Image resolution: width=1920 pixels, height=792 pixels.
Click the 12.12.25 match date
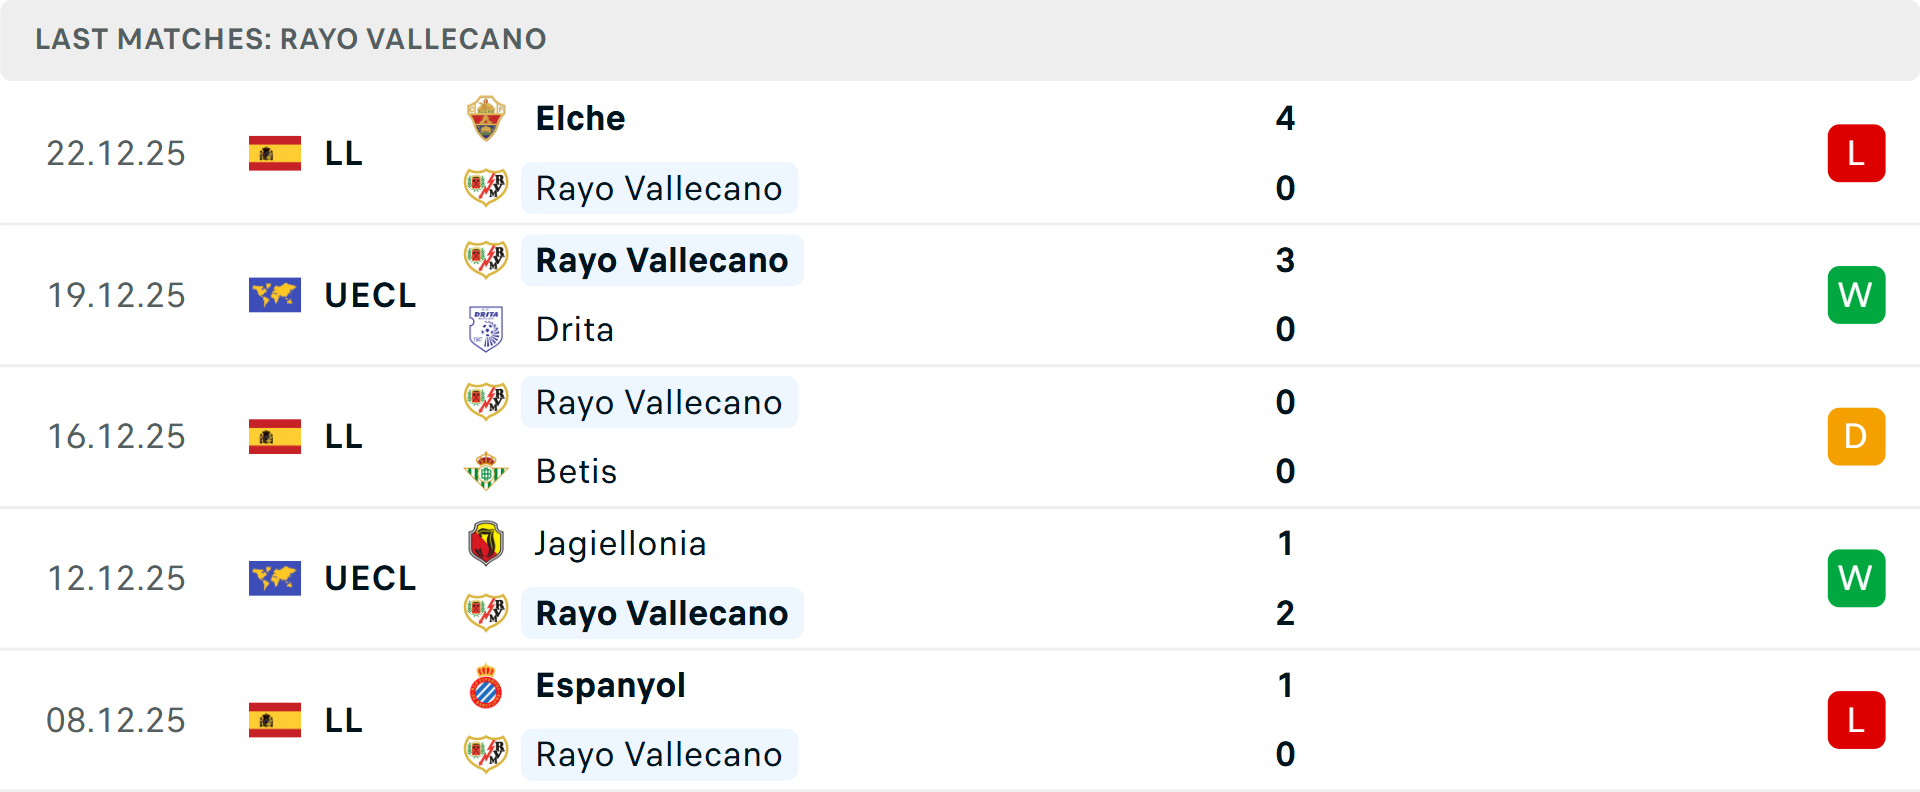(116, 578)
